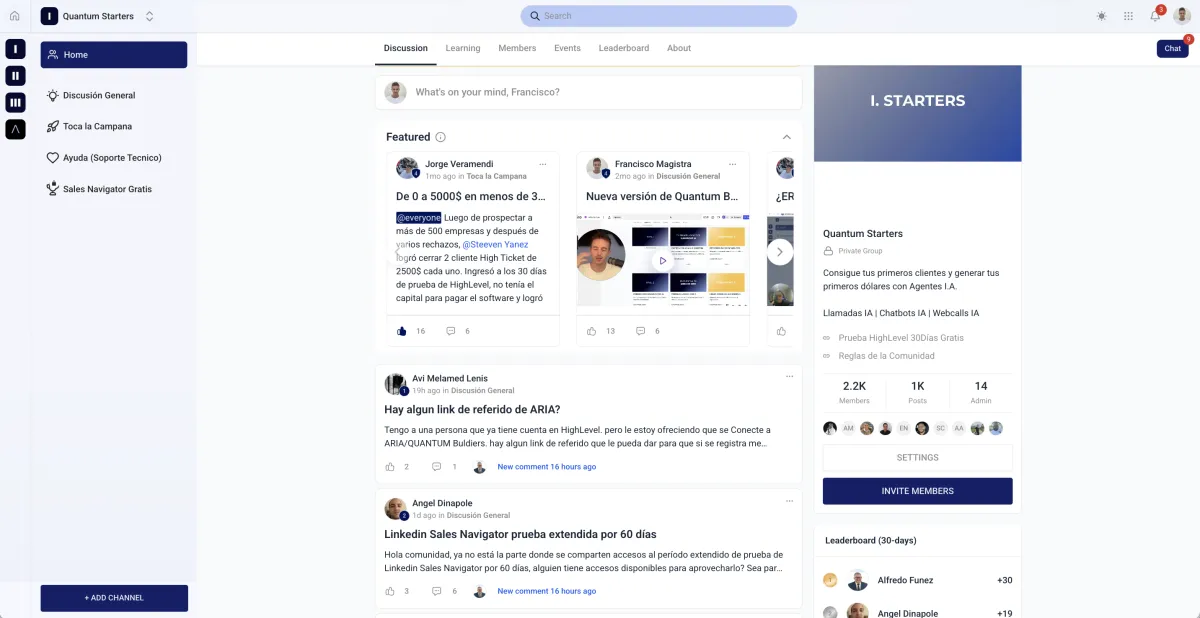Image resolution: width=1200 pixels, height=618 pixels.
Task: Switch to the About tab
Action: pos(679,48)
